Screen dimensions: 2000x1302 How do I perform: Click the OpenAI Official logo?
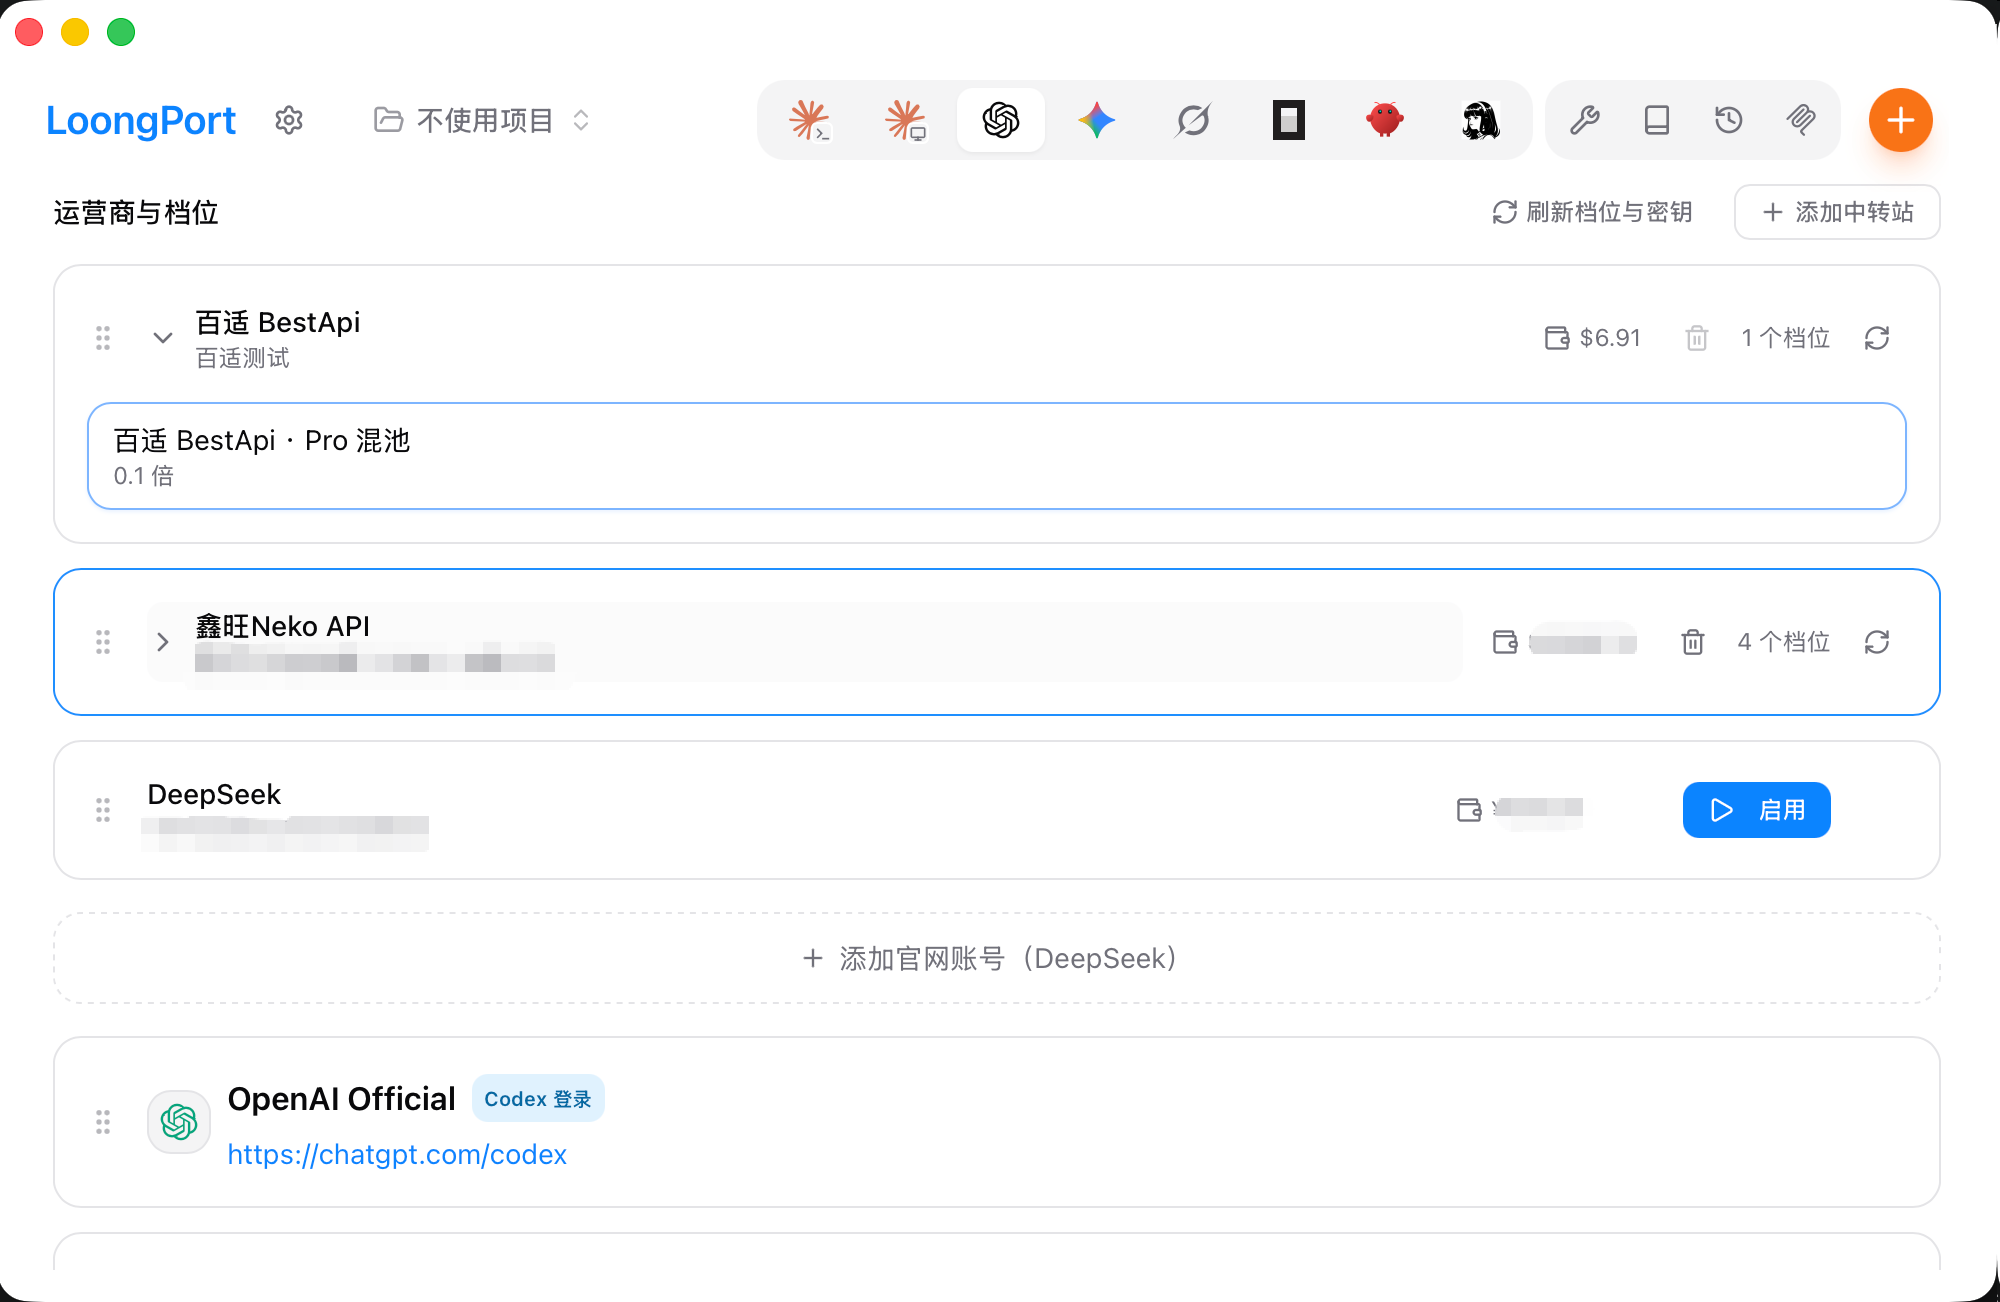(179, 1122)
